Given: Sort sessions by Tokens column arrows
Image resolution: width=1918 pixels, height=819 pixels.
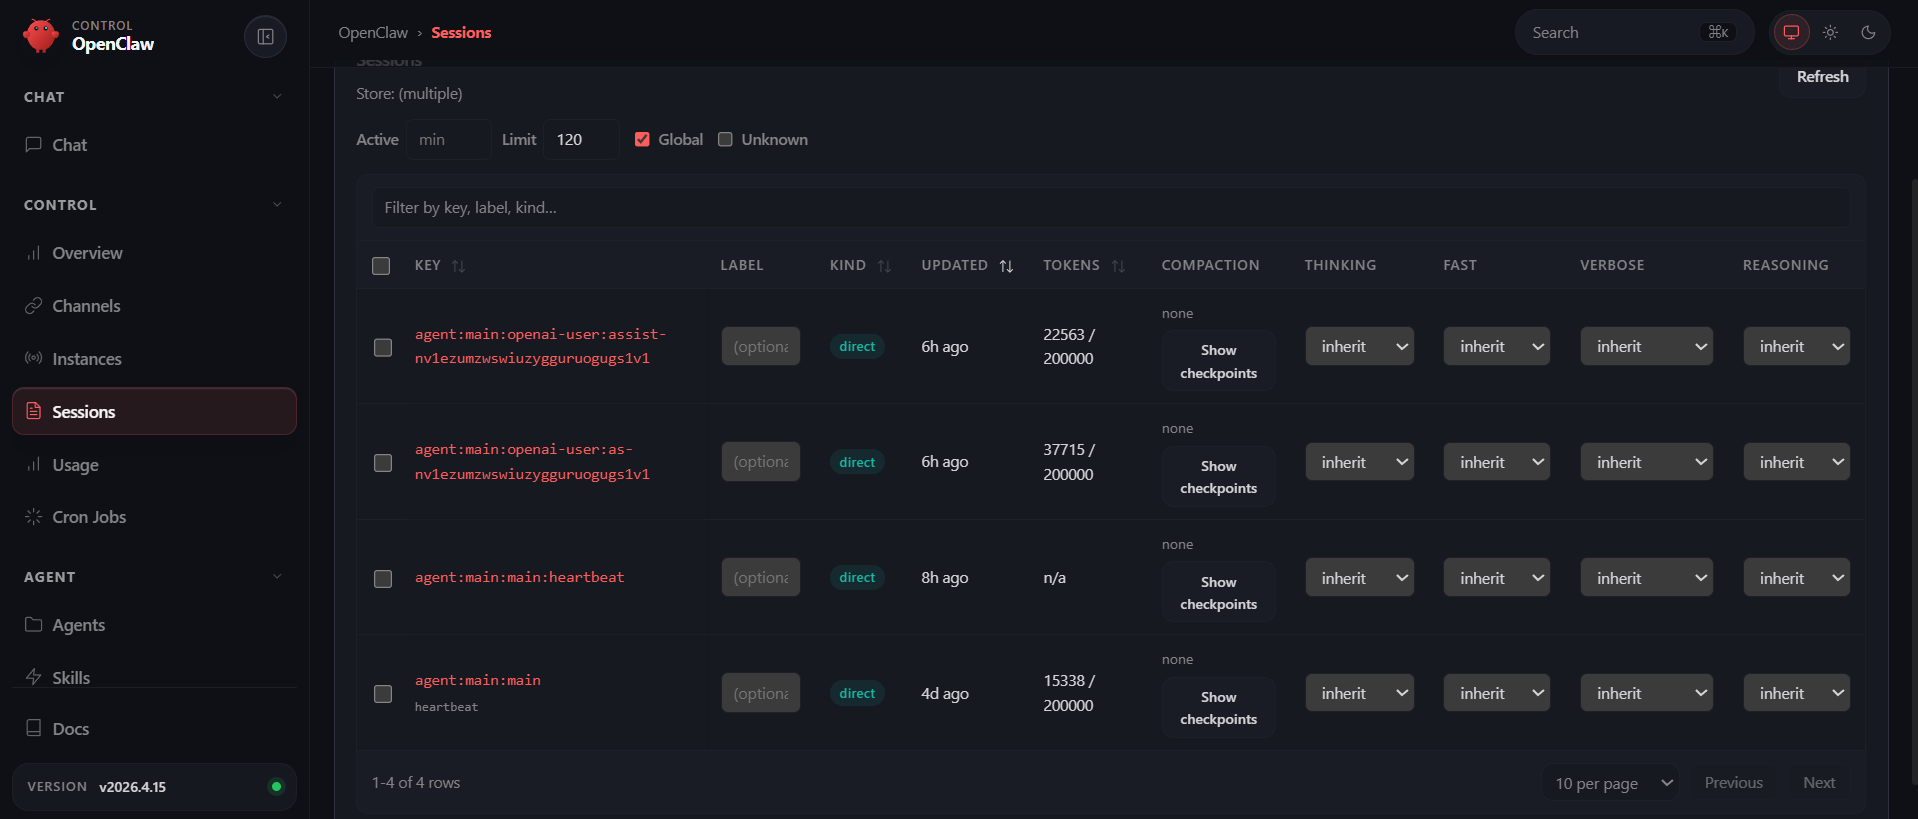Looking at the screenshot, I should [x=1118, y=266].
